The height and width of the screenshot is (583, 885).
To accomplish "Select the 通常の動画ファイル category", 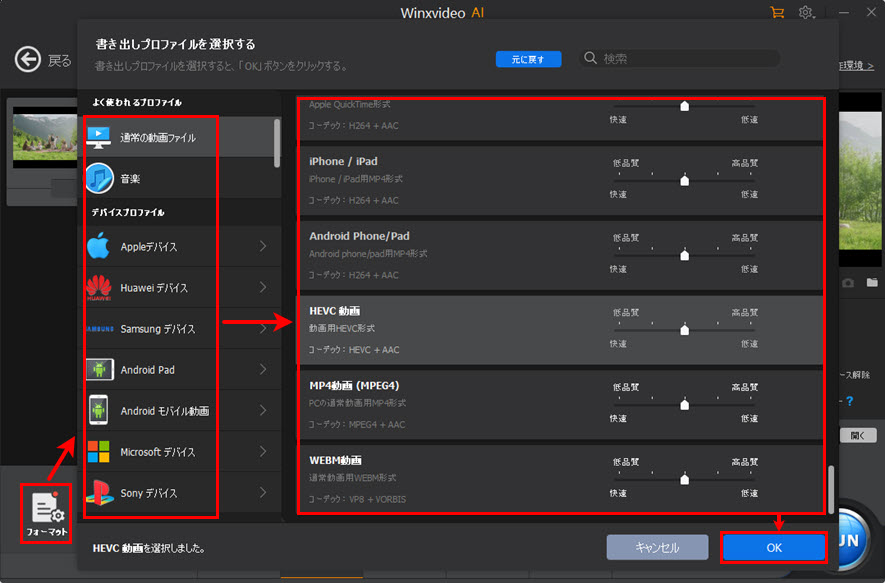I will pyautogui.click(x=179, y=137).
